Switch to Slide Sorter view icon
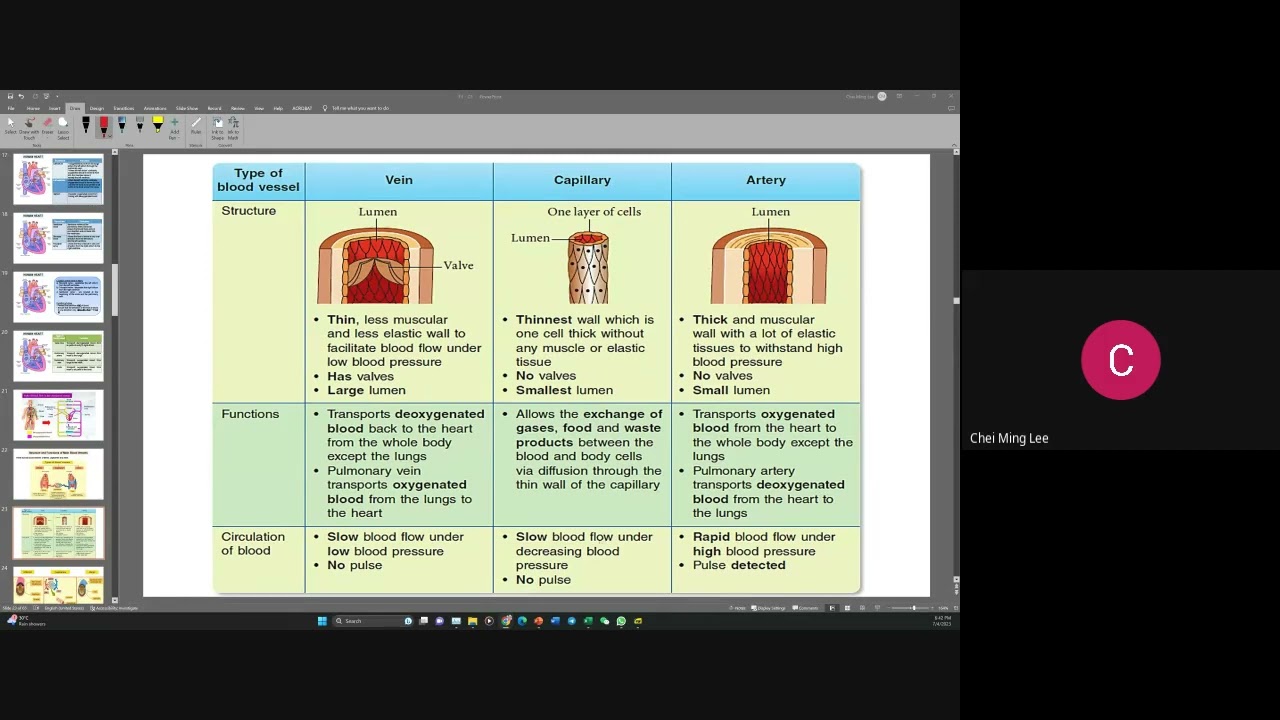 847,608
